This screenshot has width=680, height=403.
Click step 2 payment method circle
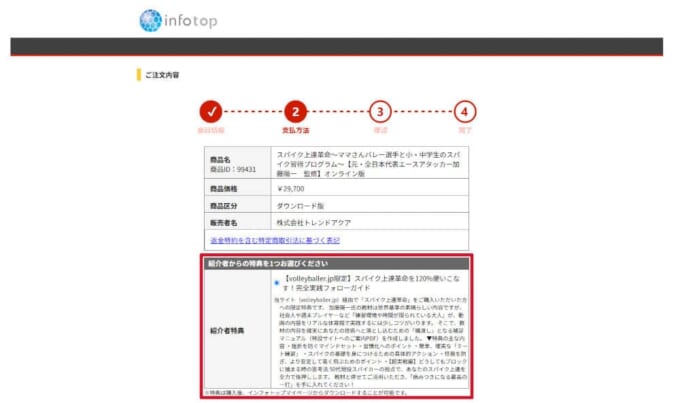tap(295, 112)
